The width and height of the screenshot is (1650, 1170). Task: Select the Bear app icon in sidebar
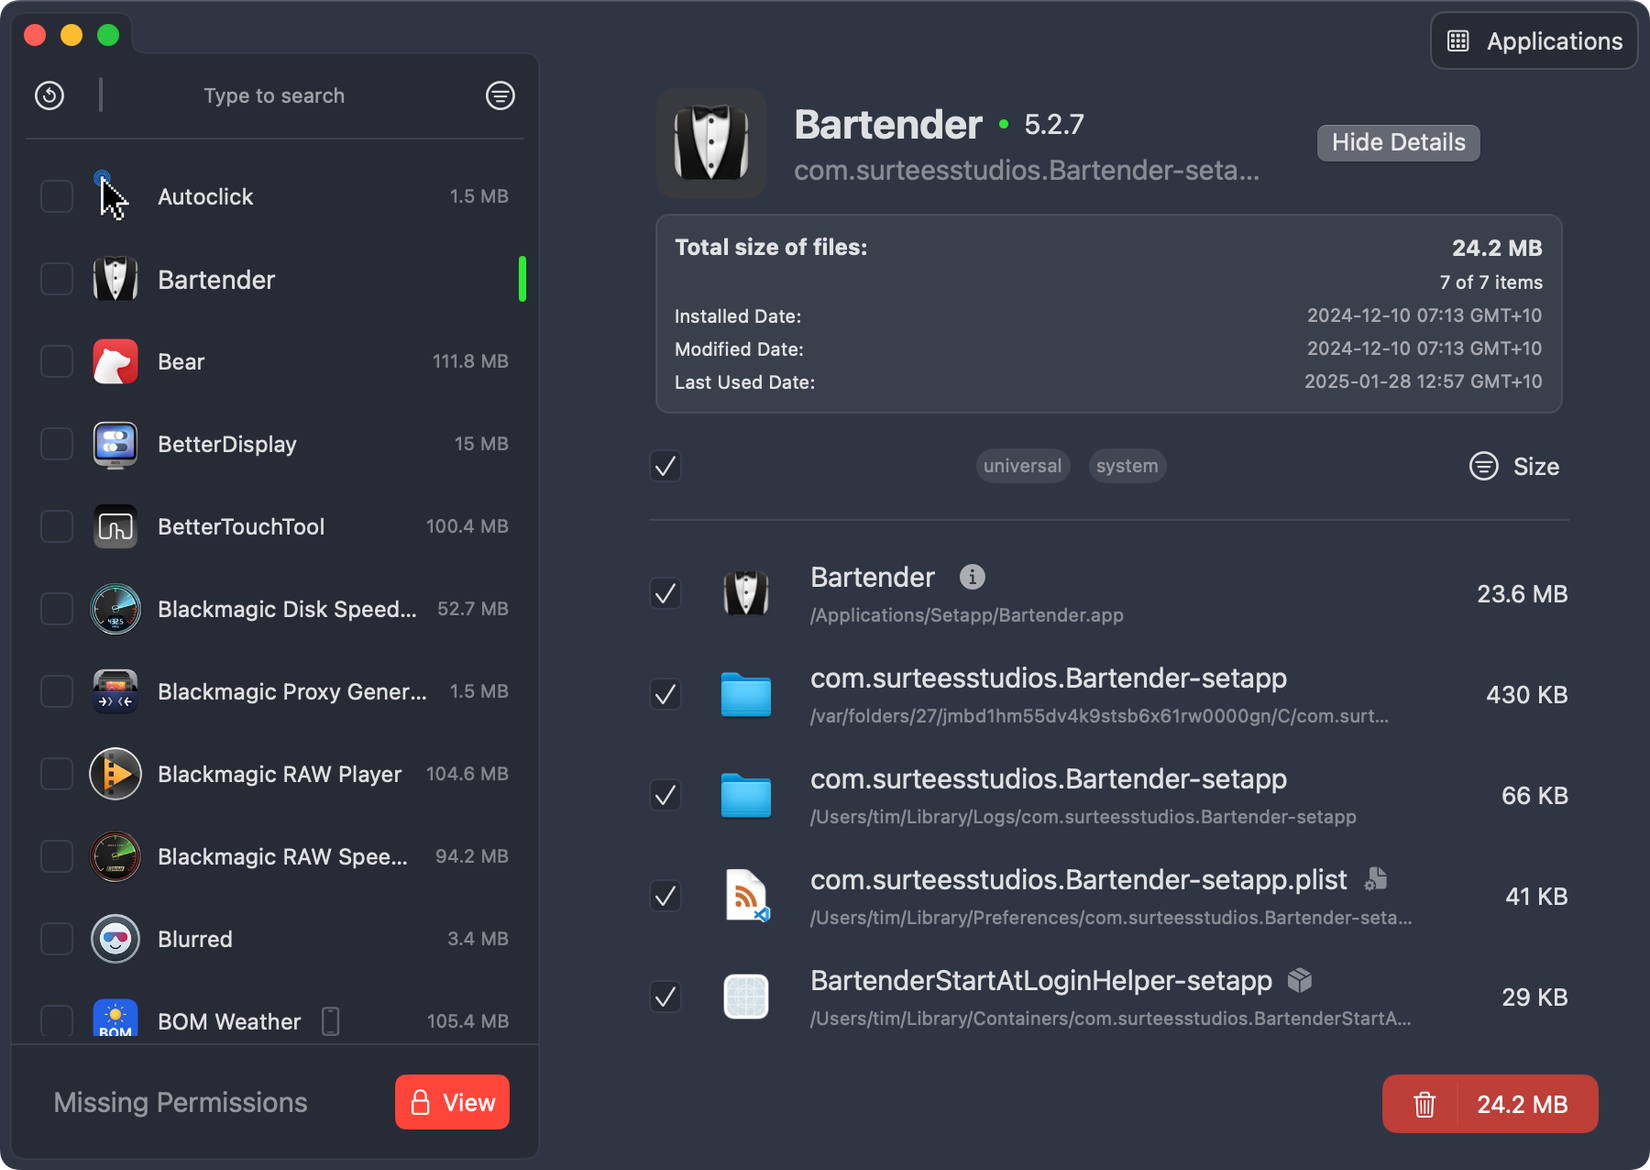pos(115,361)
